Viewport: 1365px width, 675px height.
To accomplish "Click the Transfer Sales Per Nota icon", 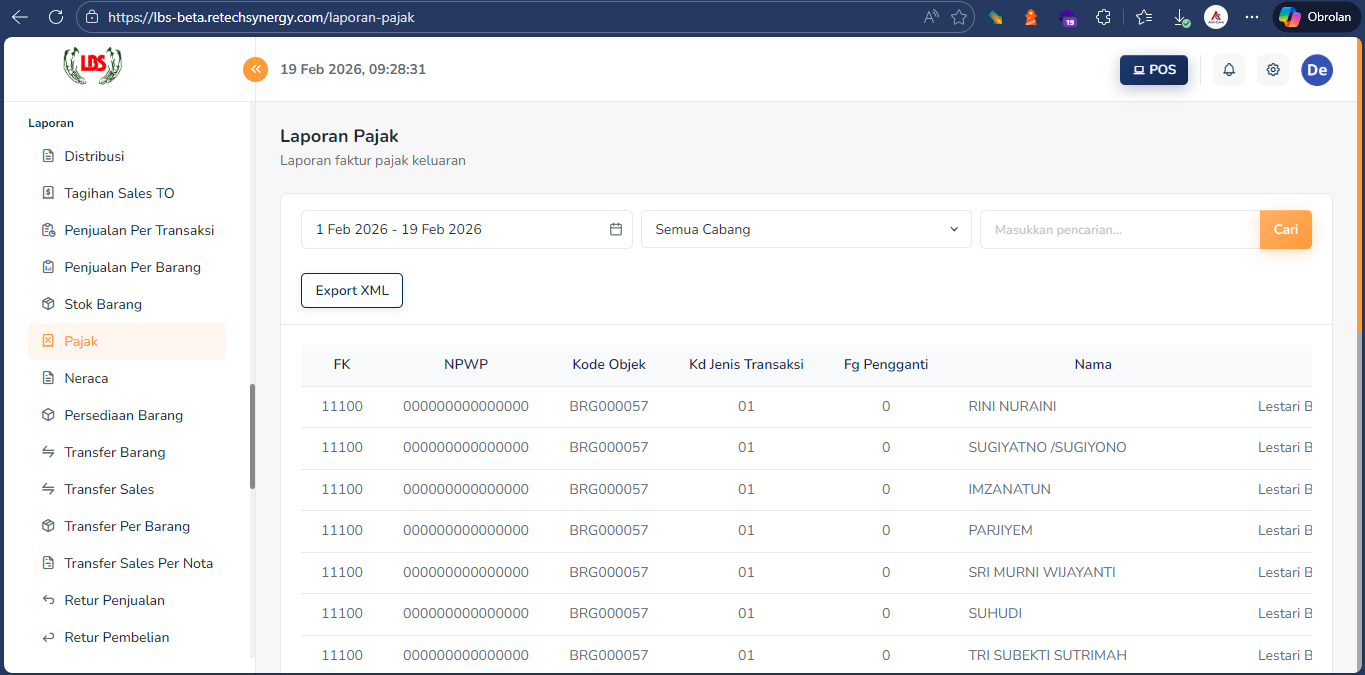I will [x=48, y=563].
